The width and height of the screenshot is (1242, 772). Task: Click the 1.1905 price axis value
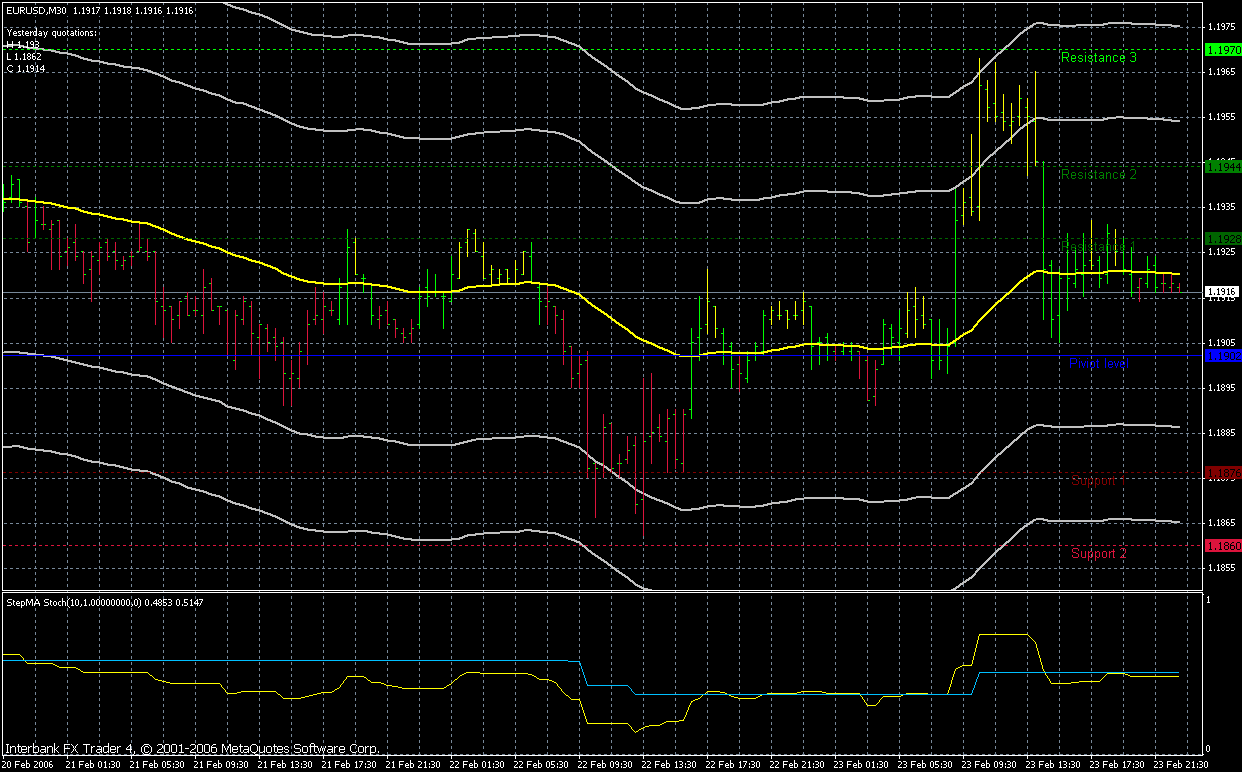[1223, 343]
